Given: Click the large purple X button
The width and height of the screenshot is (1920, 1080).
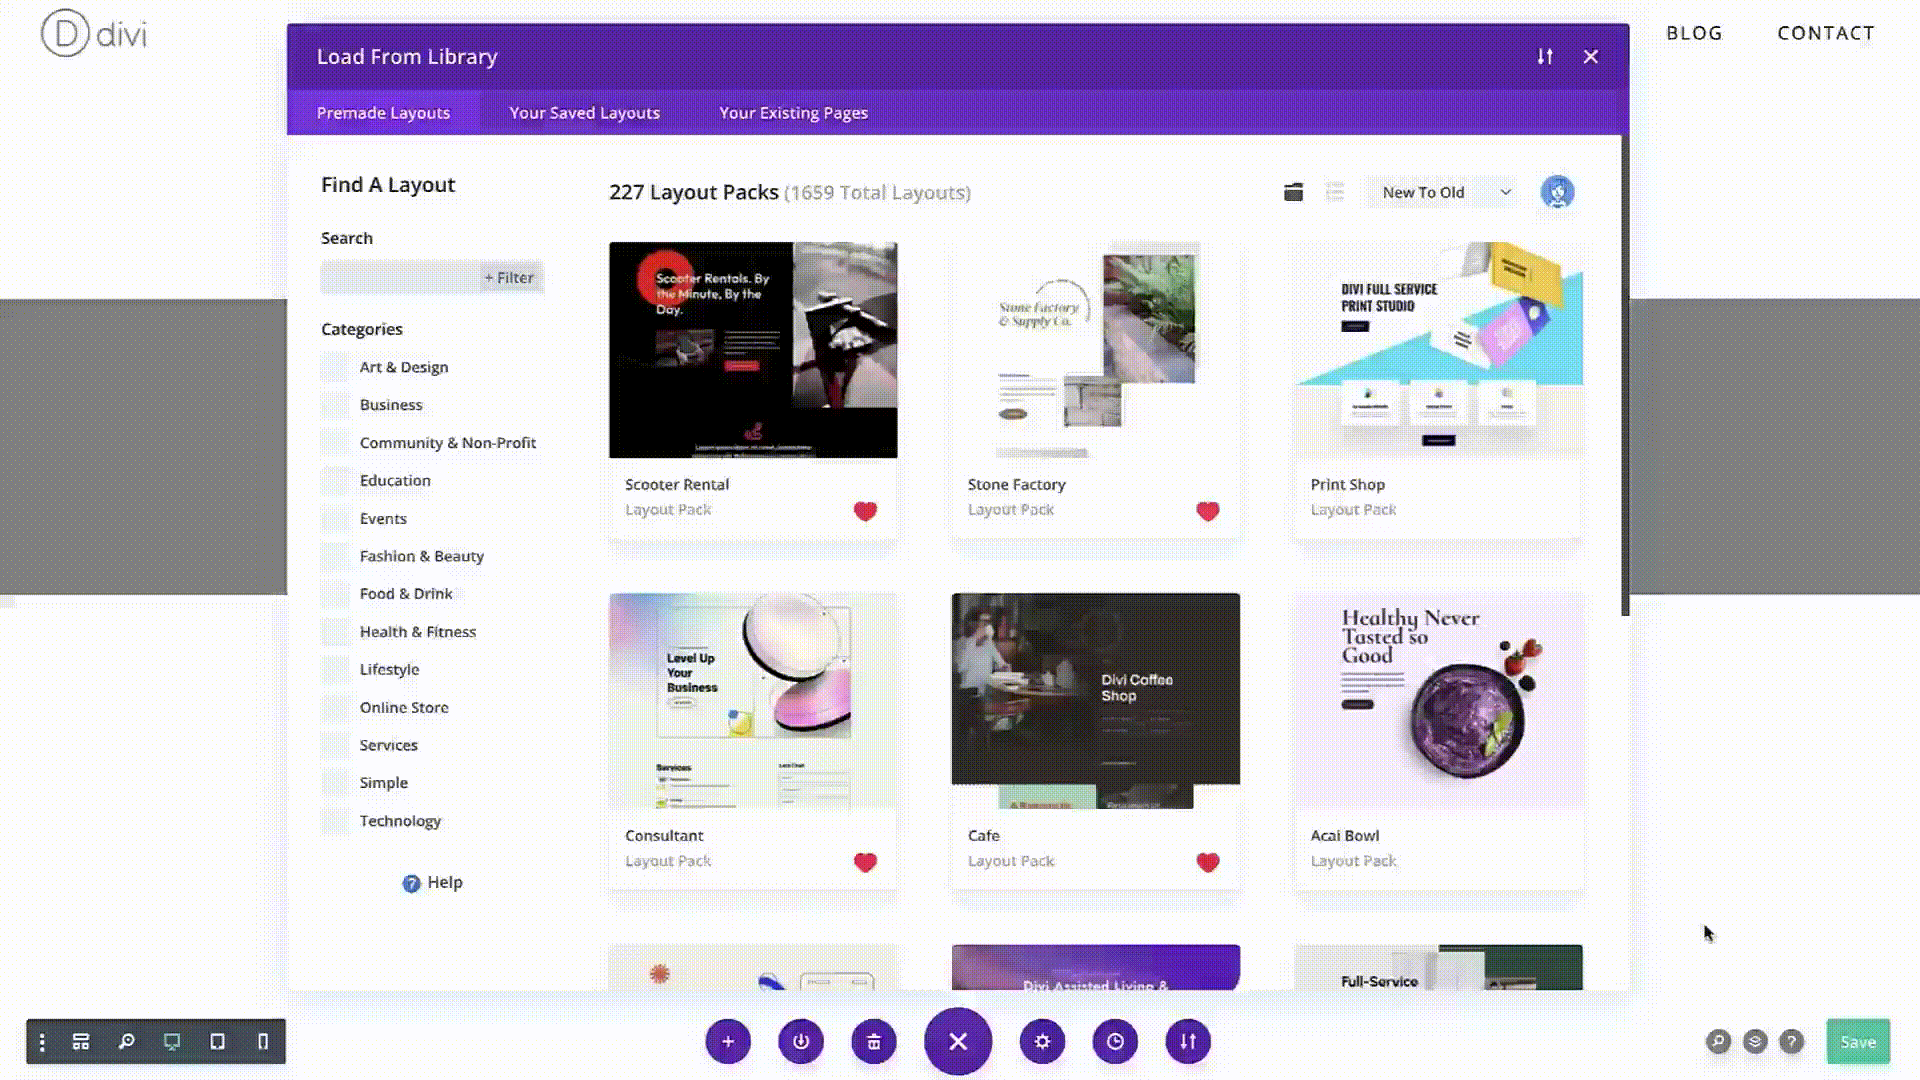Looking at the screenshot, I should [958, 1042].
